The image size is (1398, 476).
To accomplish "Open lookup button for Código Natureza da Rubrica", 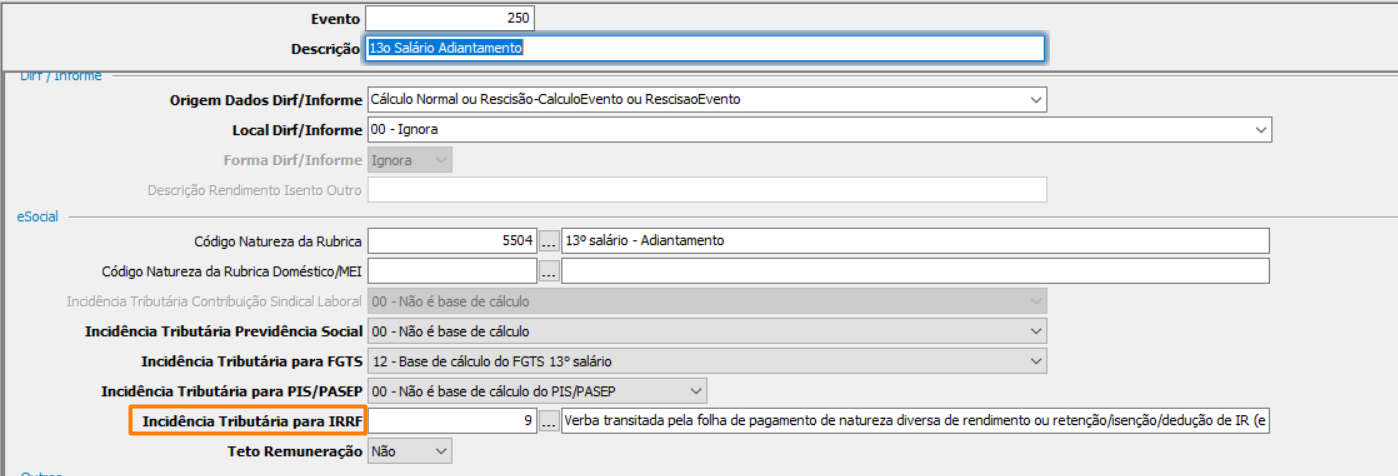I will [549, 241].
